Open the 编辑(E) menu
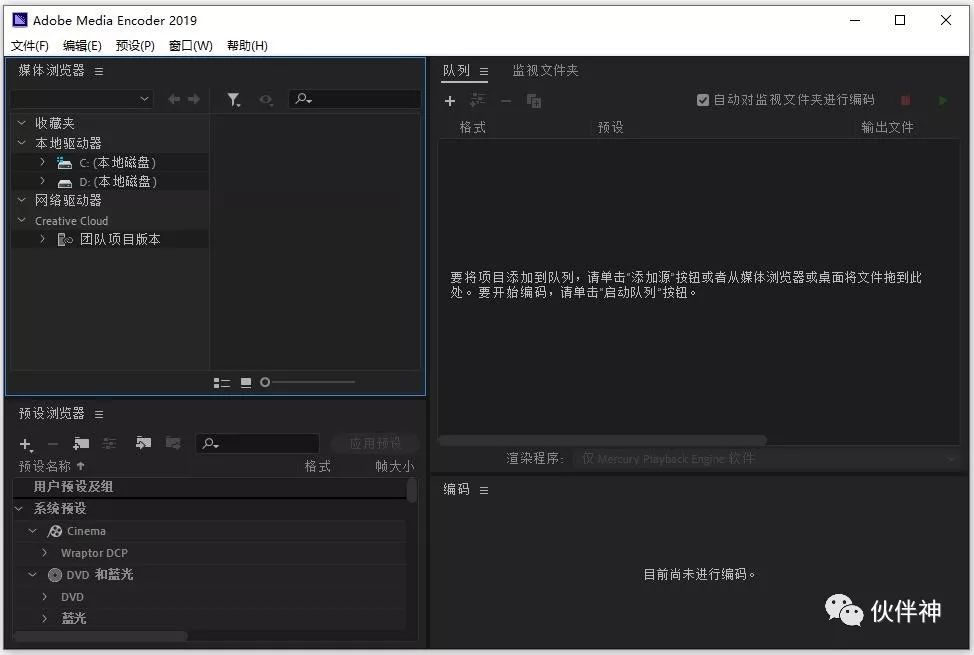The height and width of the screenshot is (655, 974). coord(82,45)
